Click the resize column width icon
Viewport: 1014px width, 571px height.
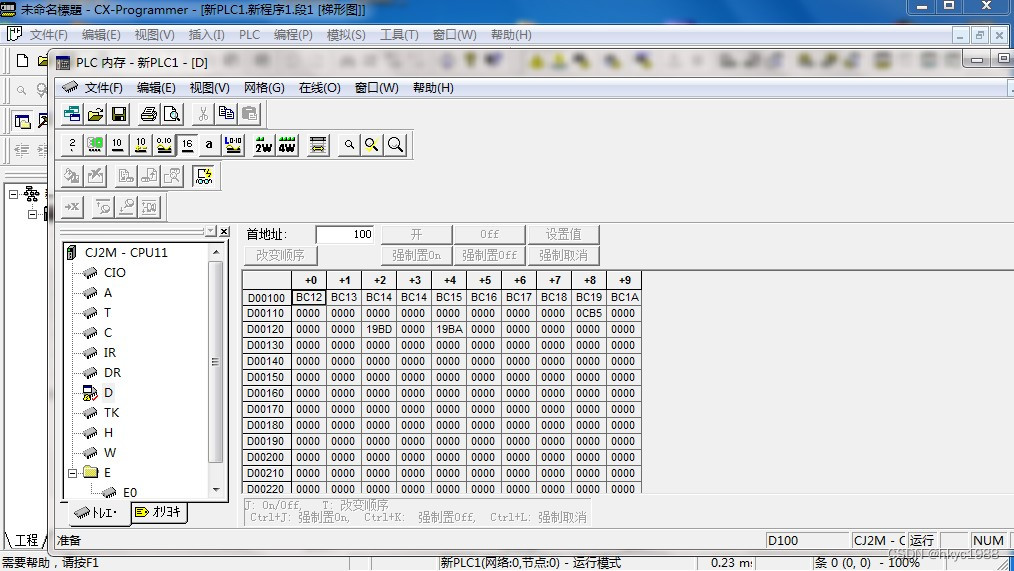pos(318,145)
